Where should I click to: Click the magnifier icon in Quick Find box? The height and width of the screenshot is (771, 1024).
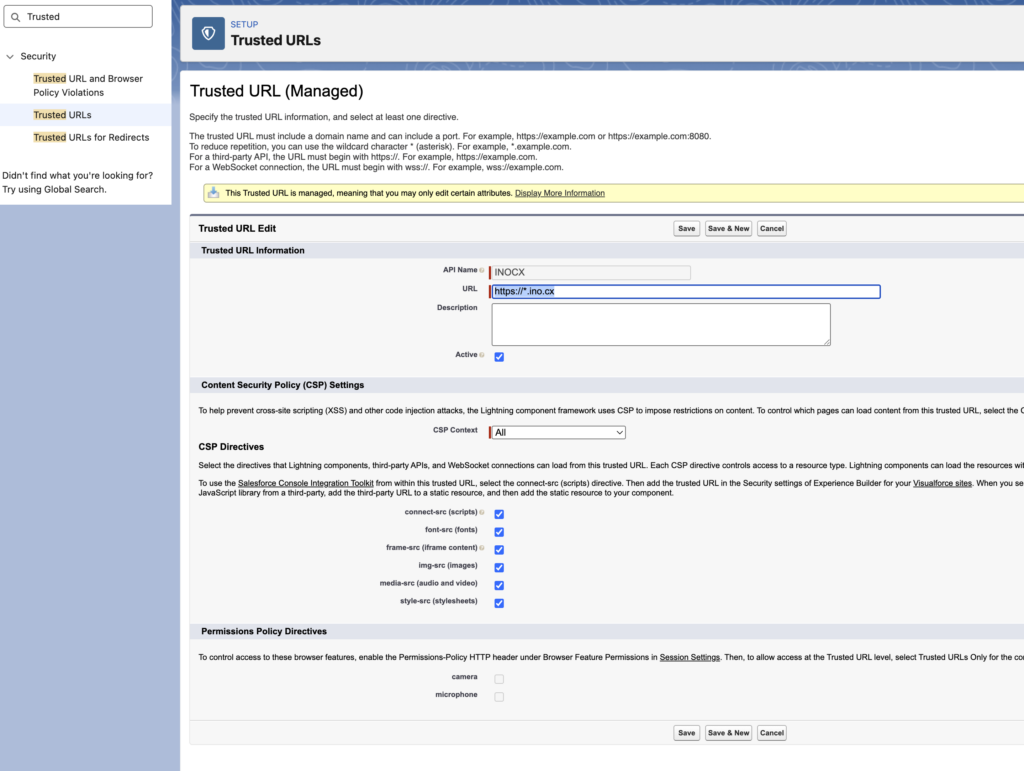click(15, 17)
